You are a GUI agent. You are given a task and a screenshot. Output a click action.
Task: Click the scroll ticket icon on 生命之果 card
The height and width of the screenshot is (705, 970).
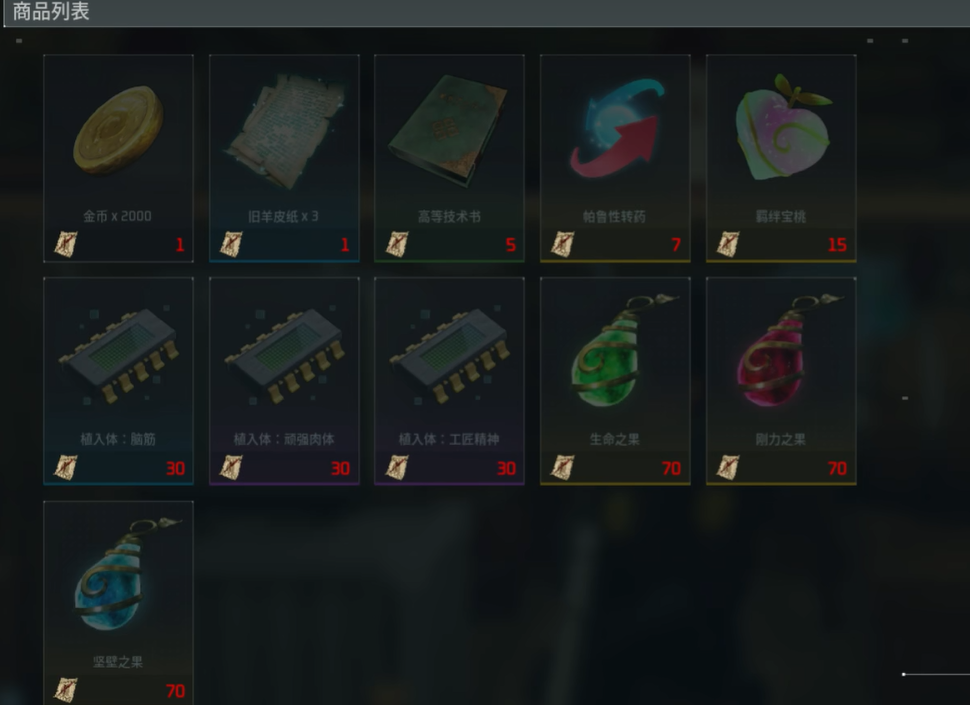562,467
